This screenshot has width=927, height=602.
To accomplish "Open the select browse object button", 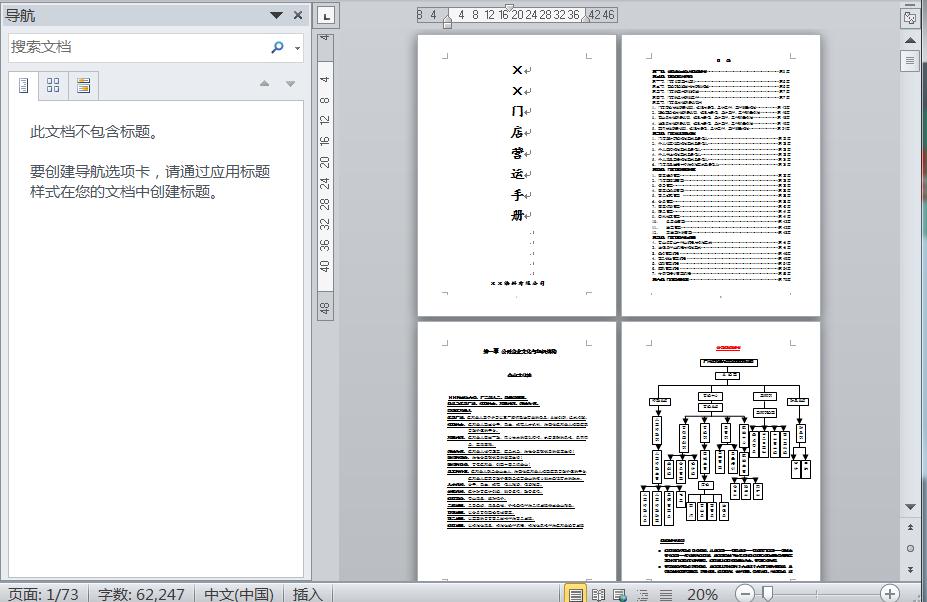I will click(x=910, y=548).
